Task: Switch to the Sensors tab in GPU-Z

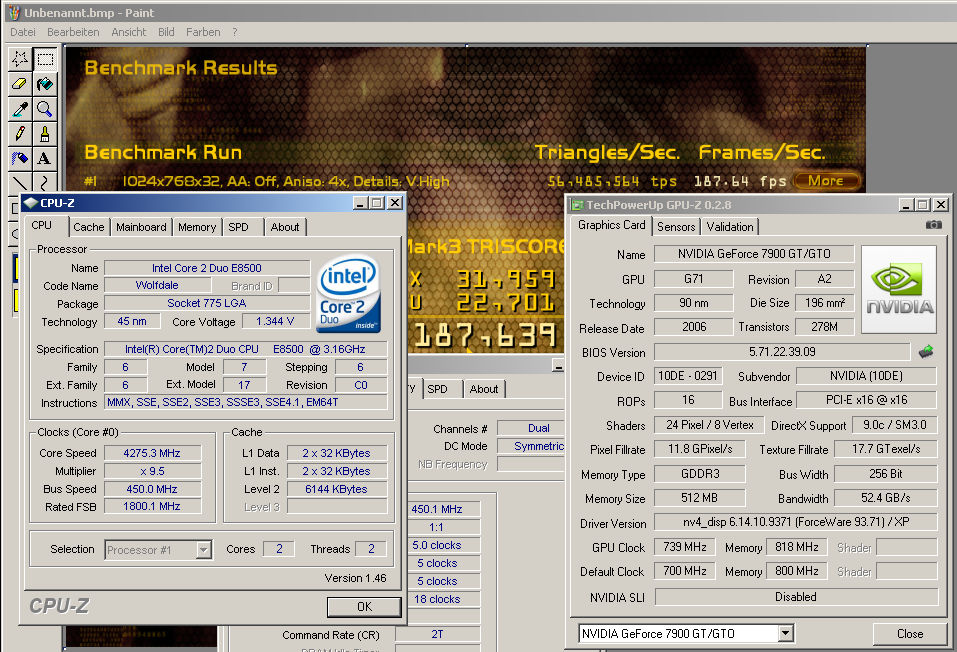Action: [676, 227]
